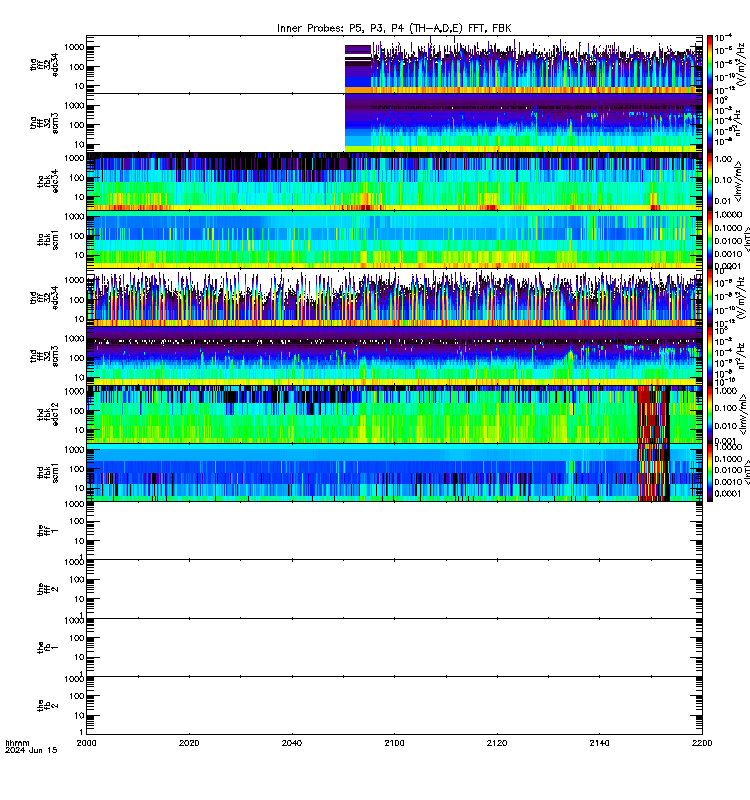
Task: Click the empty "the fff 1" plot panel
Action: tap(394, 531)
